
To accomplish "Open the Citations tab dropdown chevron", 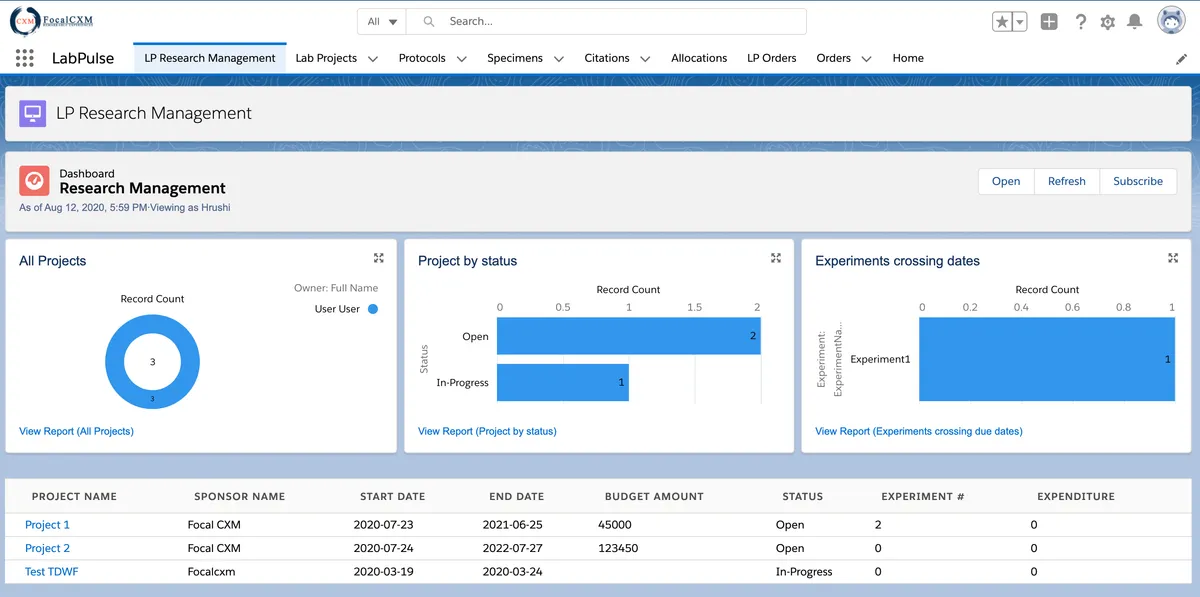I will pyautogui.click(x=646, y=59).
